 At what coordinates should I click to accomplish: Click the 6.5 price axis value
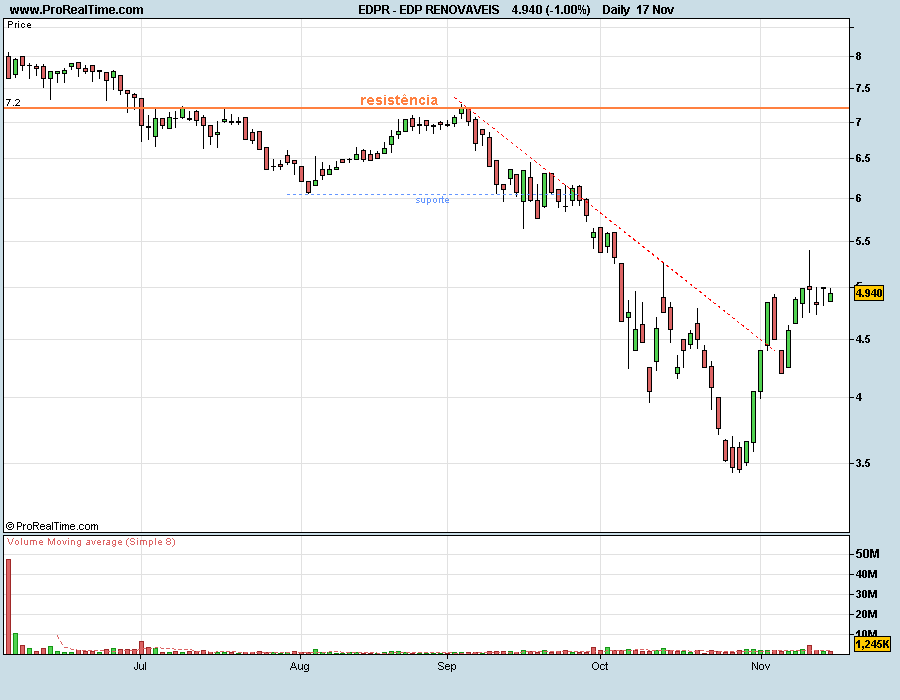(x=863, y=158)
